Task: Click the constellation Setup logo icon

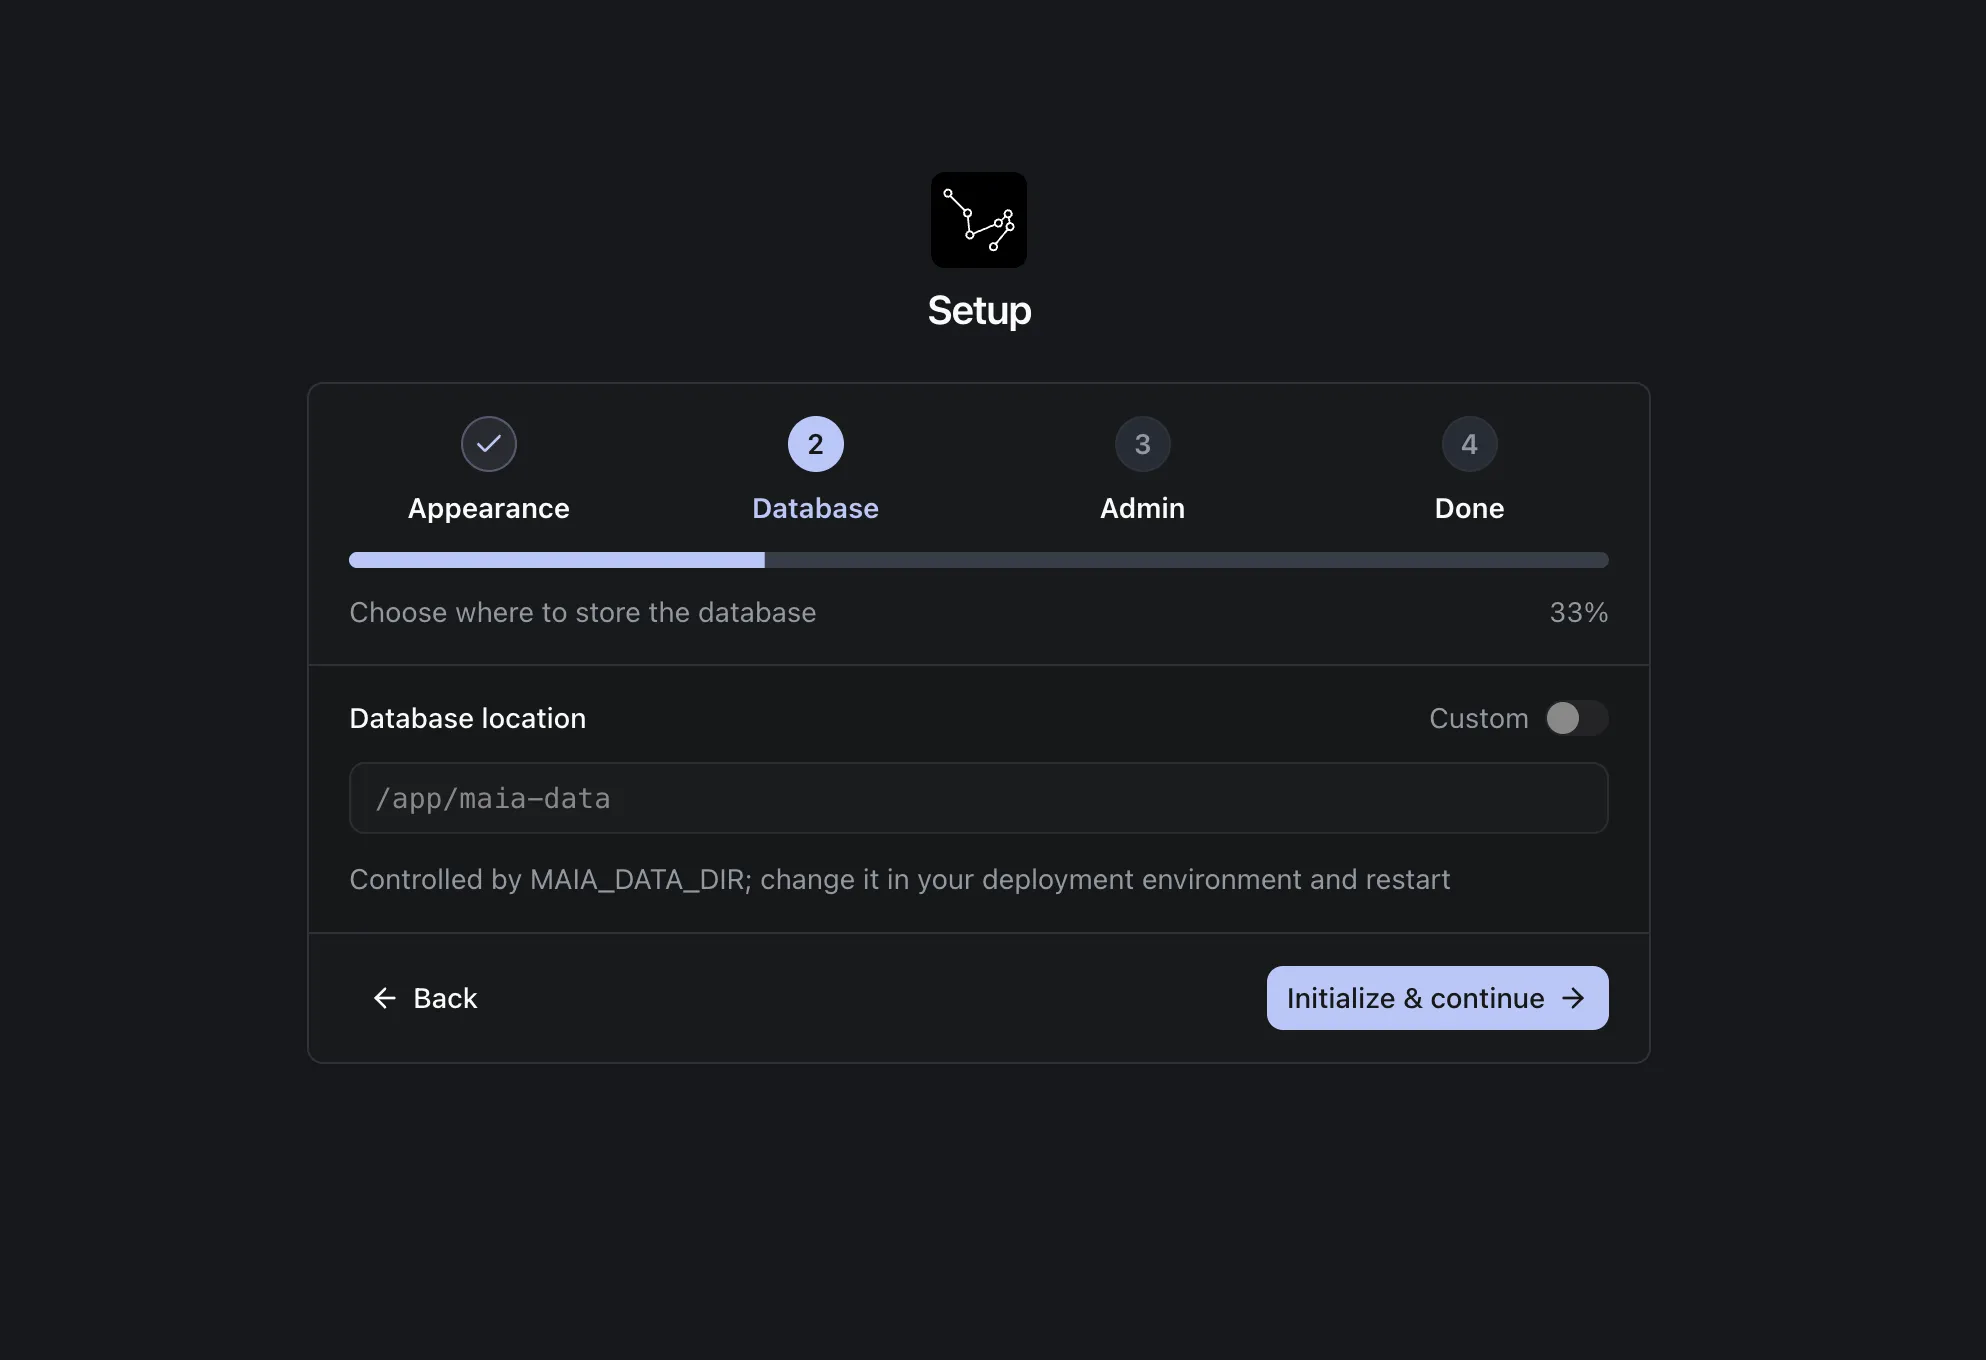Action: point(978,219)
